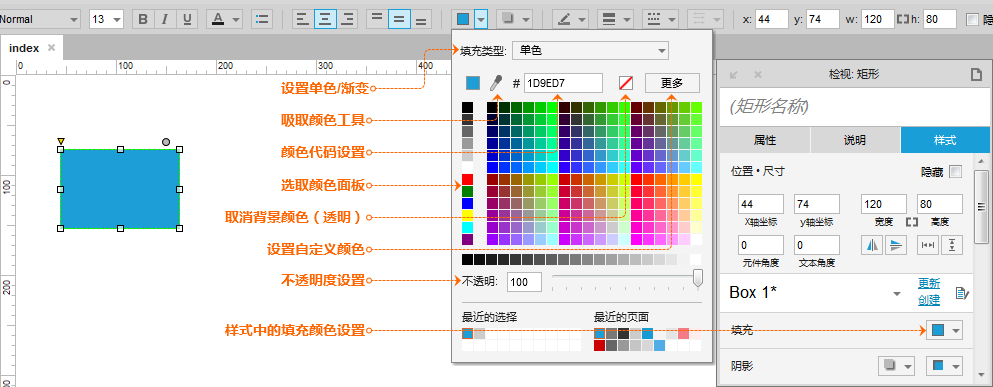Open the font size dropdown
The height and width of the screenshot is (387, 993).
(106, 19)
